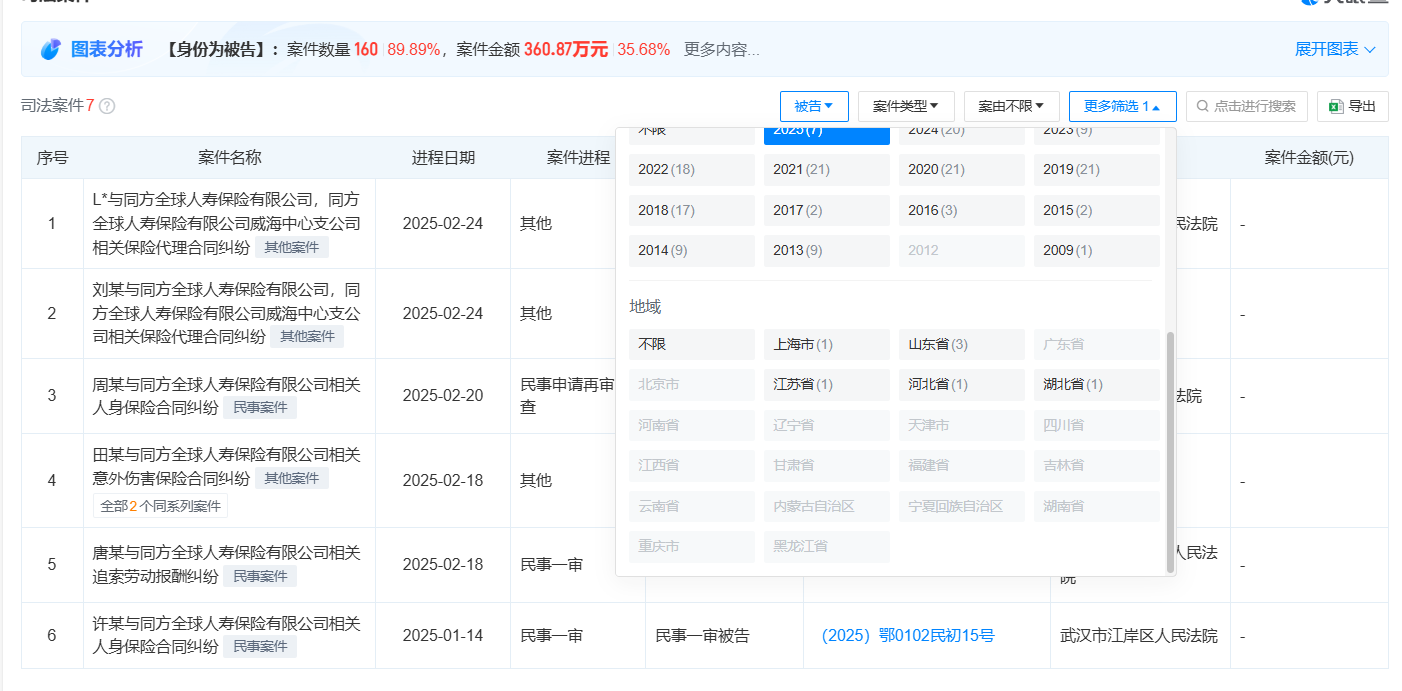Select year filter 2018(17)
Screen dimensions: 1402x691
point(692,210)
